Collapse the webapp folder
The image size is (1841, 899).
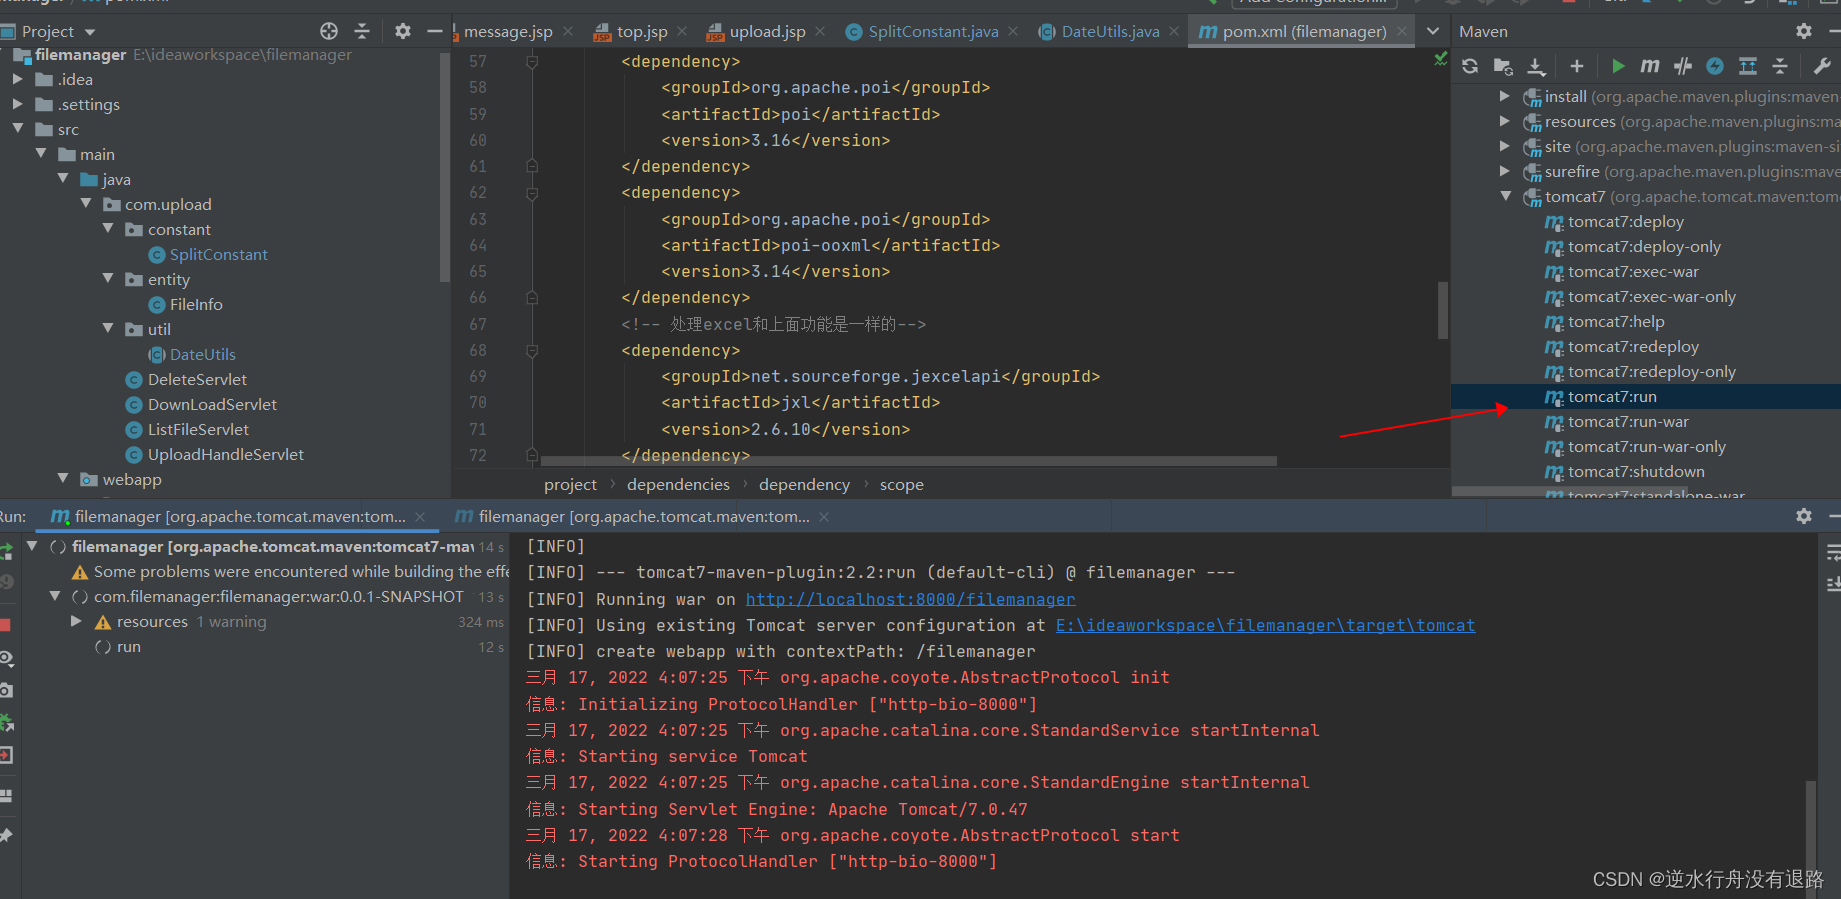(x=64, y=478)
